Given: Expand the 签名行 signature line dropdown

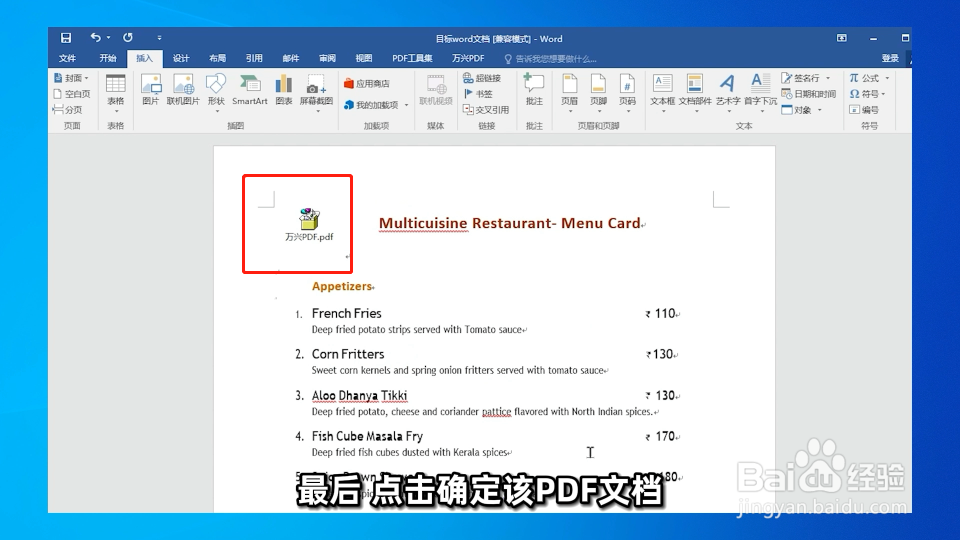Looking at the screenshot, I should tap(828, 78).
